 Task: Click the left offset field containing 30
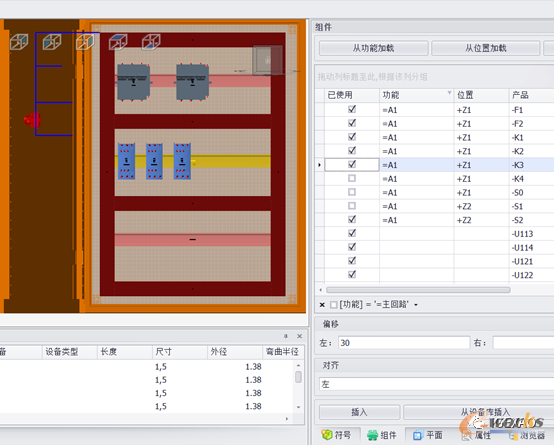[x=404, y=343]
